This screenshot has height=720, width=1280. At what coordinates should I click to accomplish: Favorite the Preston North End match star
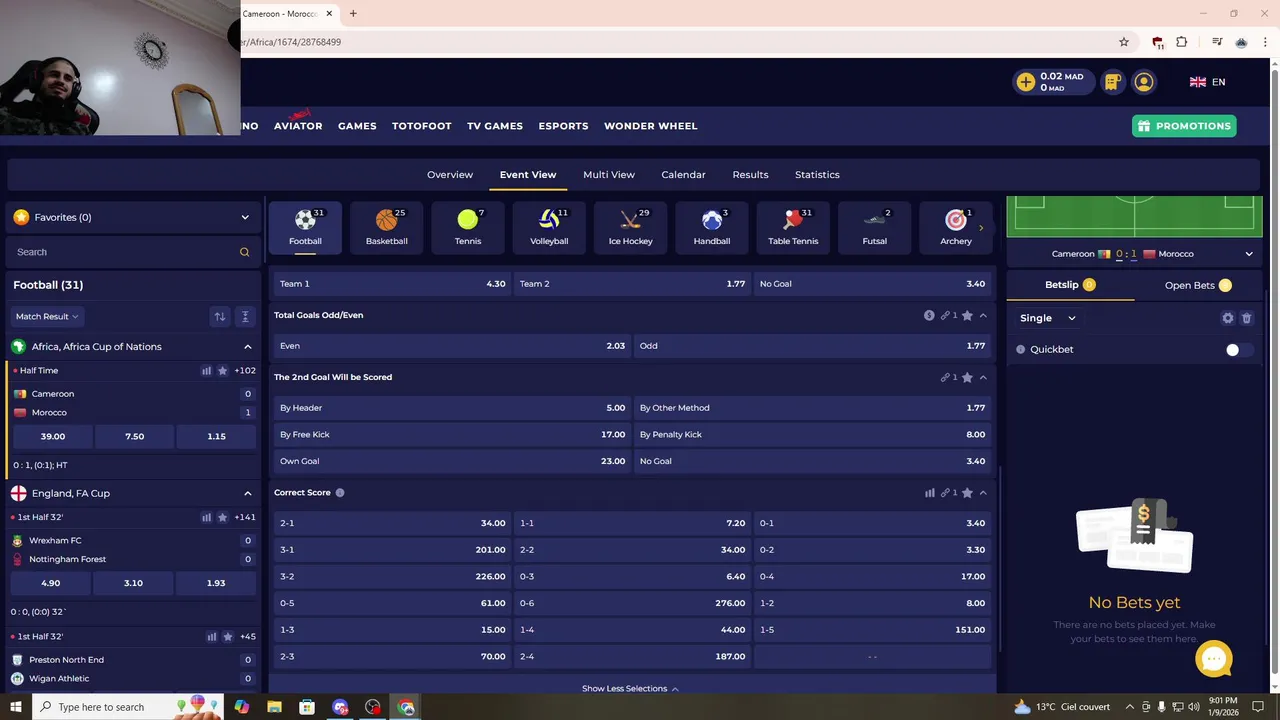(228, 636)
